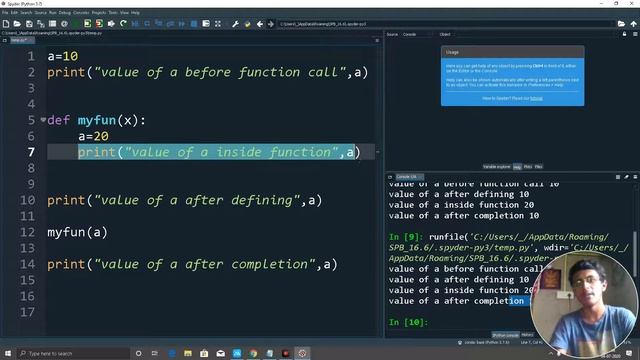The height and width of the screenshot is (360, 640).
Task: Click the @ symbol finder icon
Action: coord(64,24)
